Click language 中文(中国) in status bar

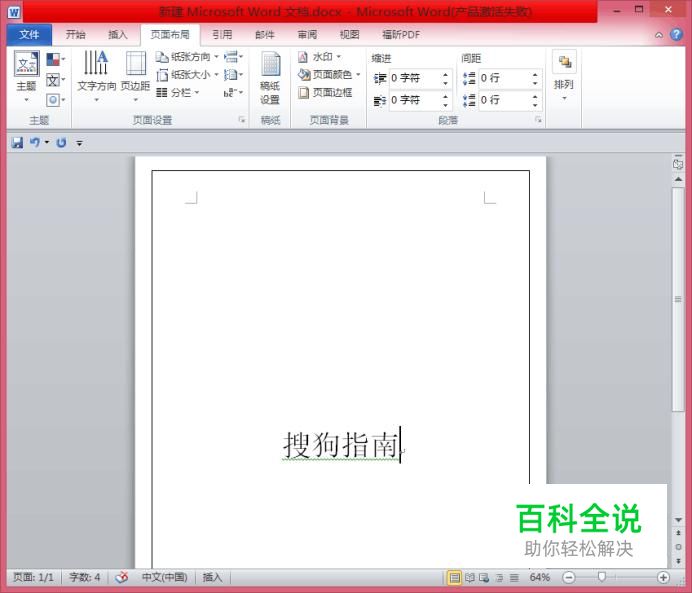(x=164, y=577)
